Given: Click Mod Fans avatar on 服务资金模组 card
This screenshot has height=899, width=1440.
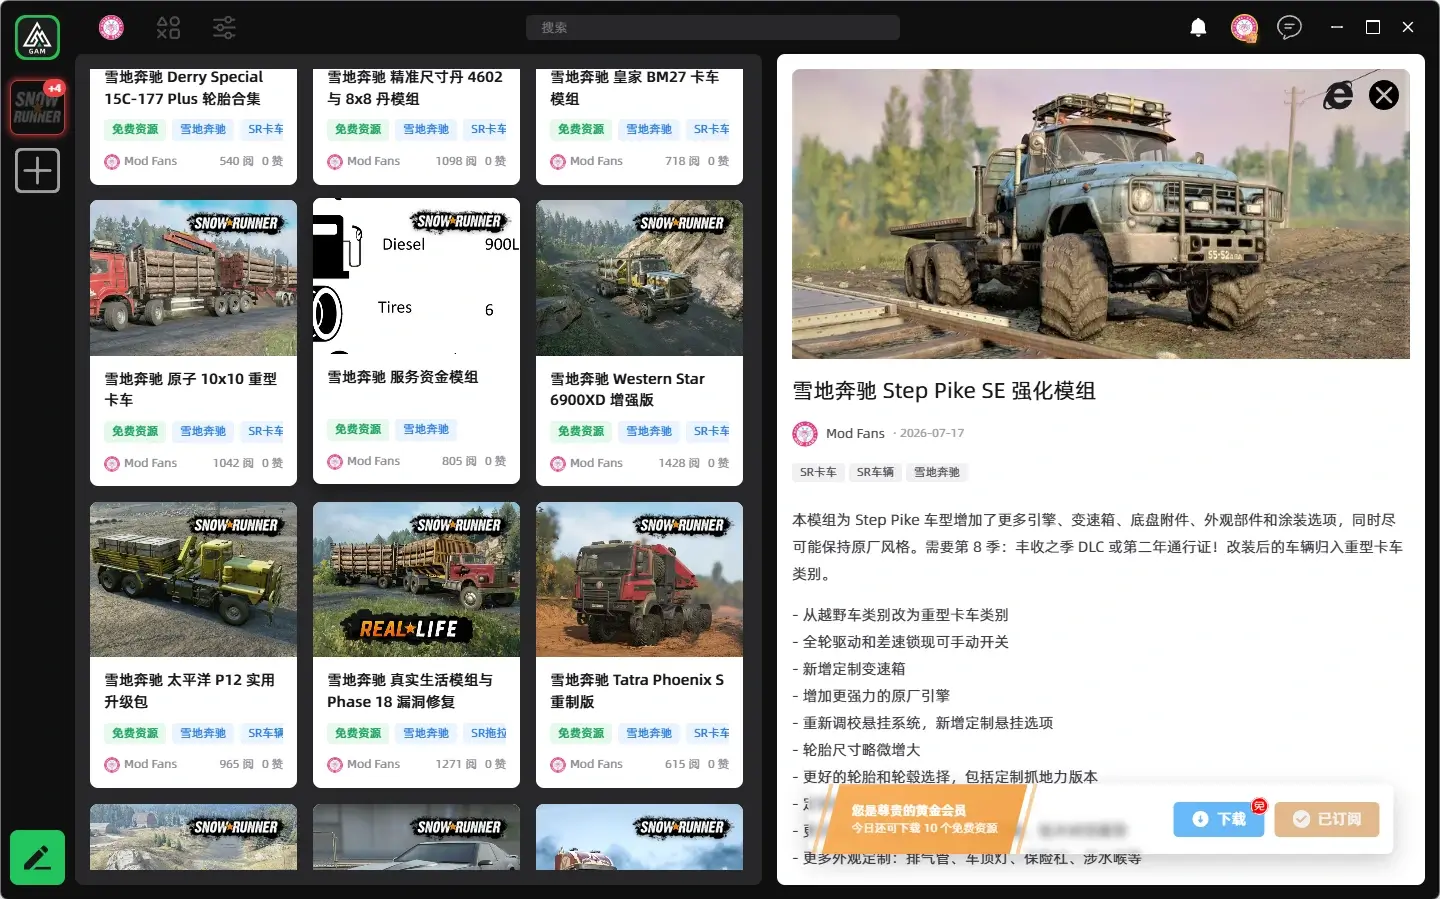Looking at the screenshot, I should [x=335, y=462].
